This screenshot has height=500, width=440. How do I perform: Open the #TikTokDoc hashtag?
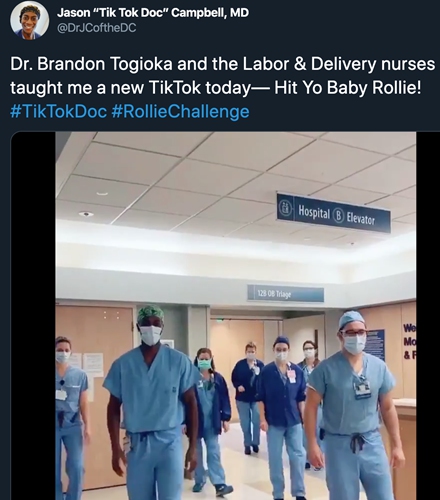pos(58,111)
